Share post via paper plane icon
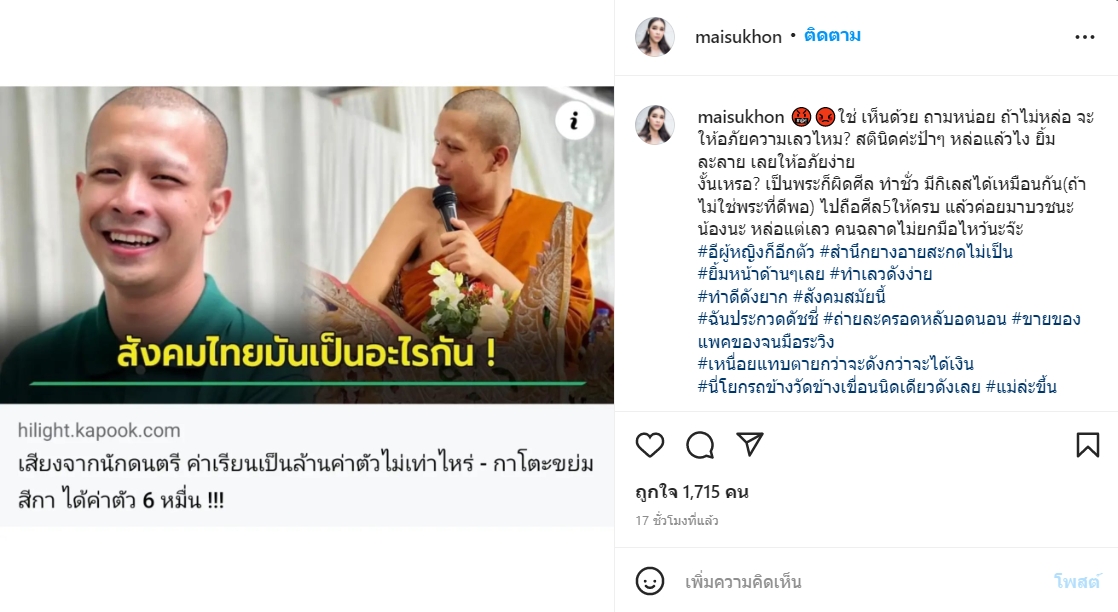Screen dimensions: 1118x612 pyautogui.click(x=750, y=444)
